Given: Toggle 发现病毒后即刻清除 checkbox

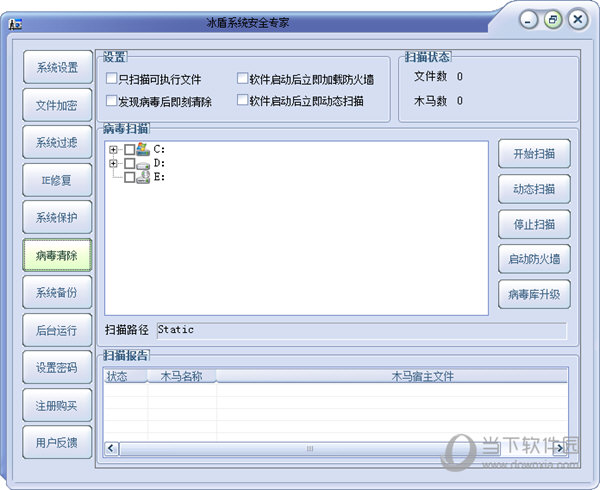Looking at the screenshot, I should [111, 101].
